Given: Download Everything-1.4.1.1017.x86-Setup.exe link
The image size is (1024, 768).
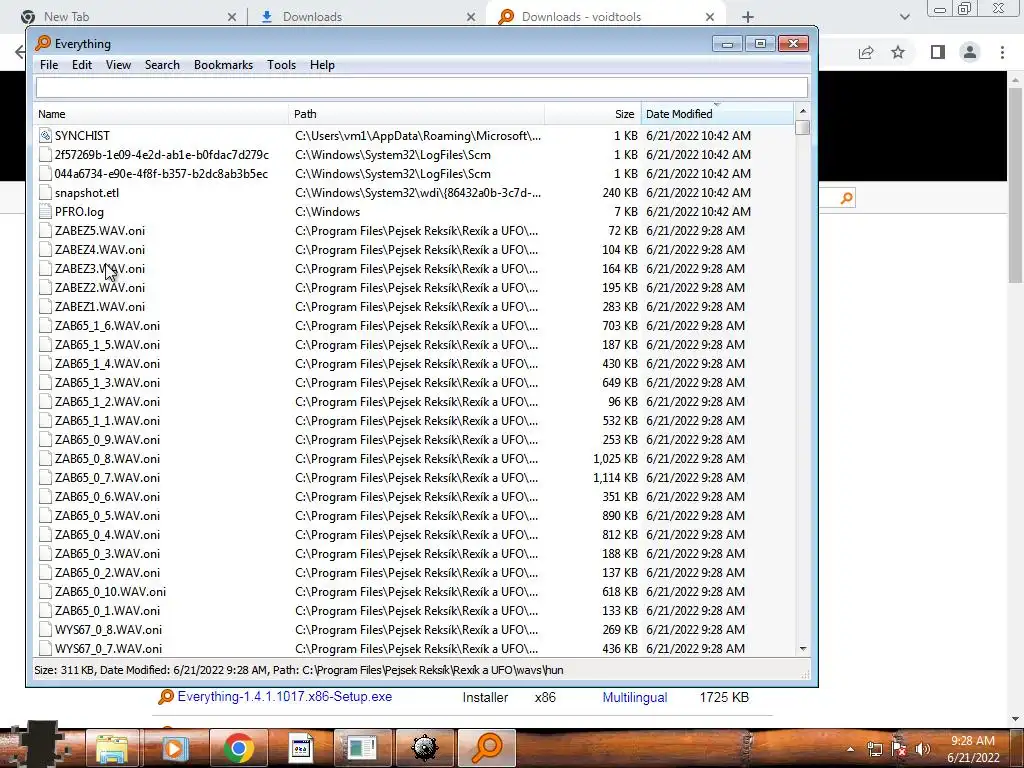Looking at the screenshot, I should 285,697.
